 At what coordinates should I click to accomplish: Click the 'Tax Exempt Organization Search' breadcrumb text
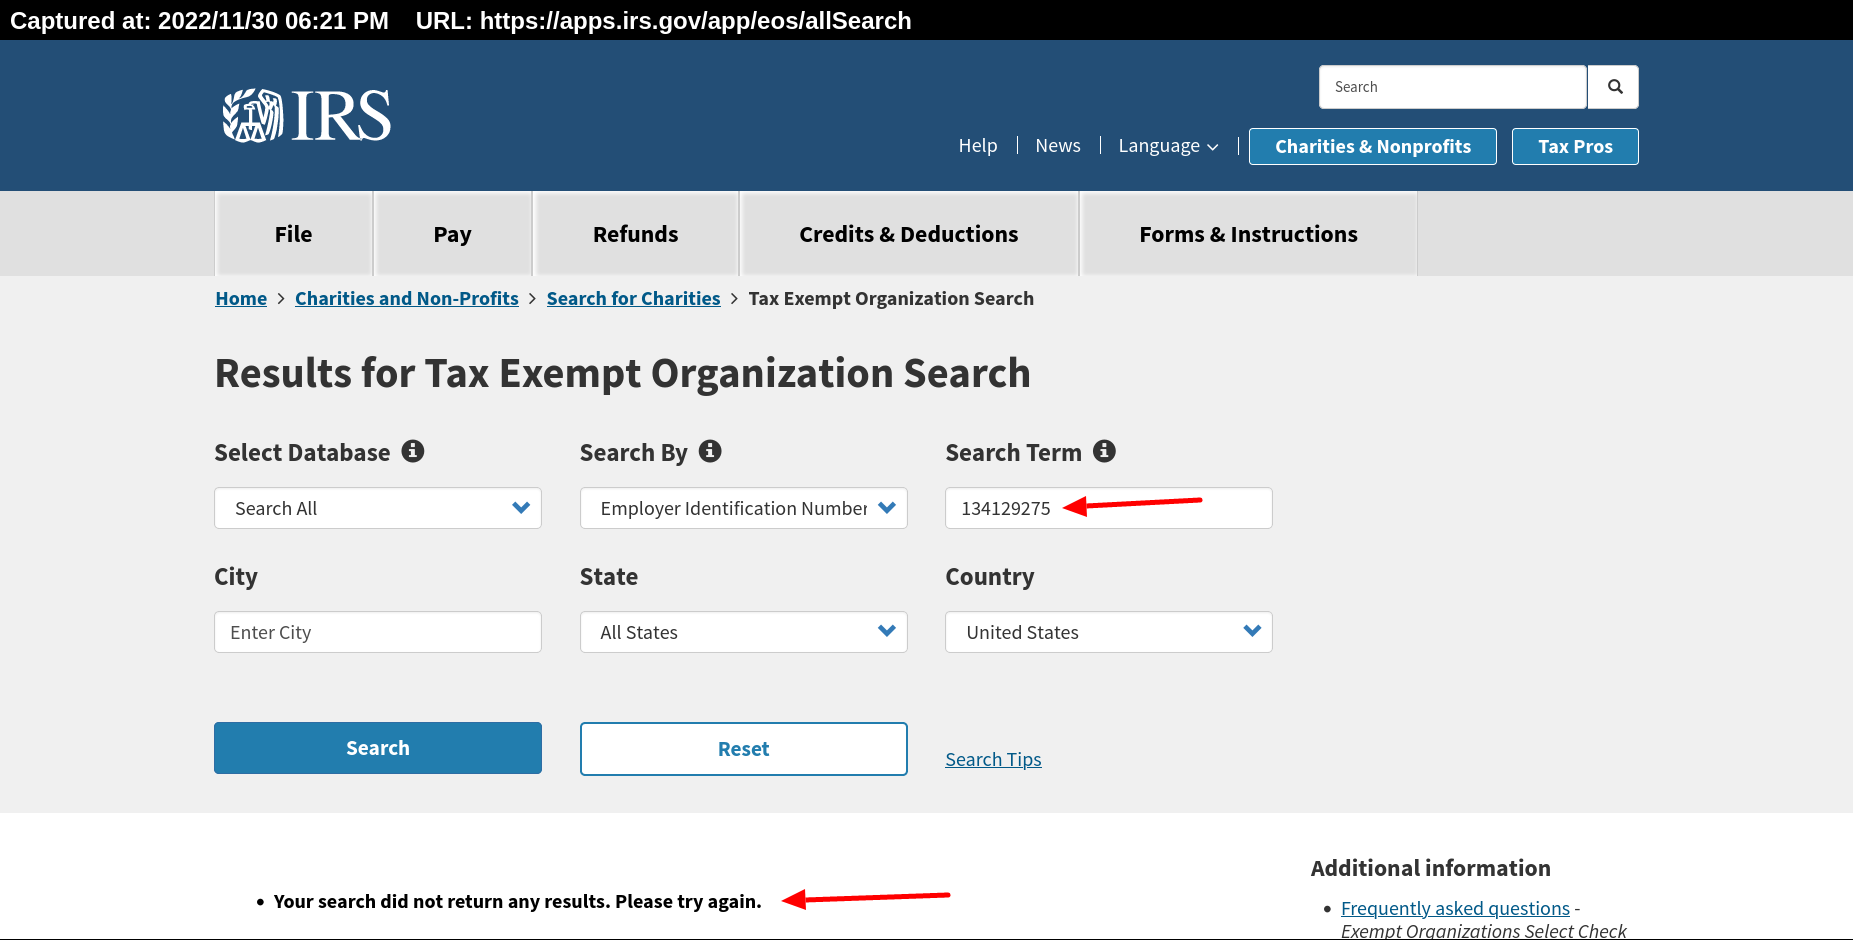tap(891, 299)
